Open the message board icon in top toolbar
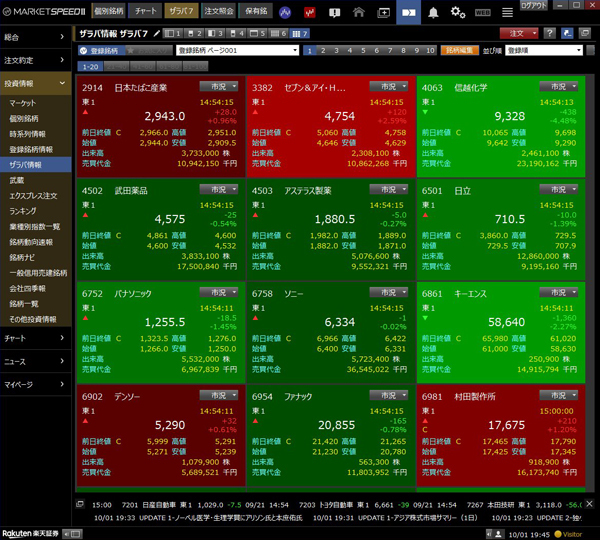600x540 pixels. click(x=334, y=13)
